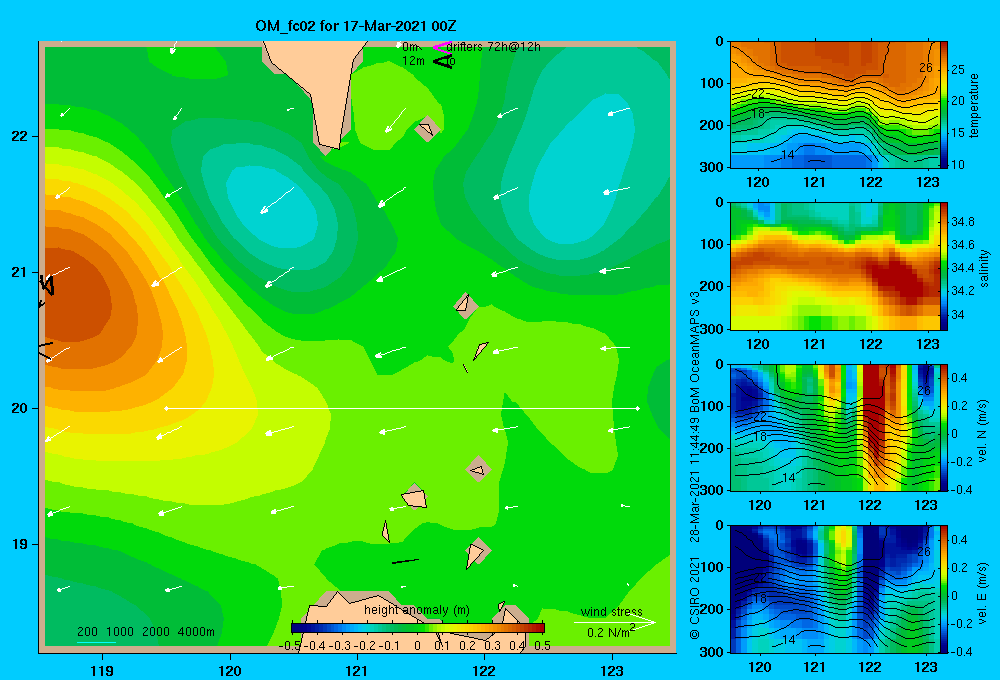Click longitude label 121 on main map axis
Image resolution: width=1000 pixels, height=680 pixels.
click(357, 670)
